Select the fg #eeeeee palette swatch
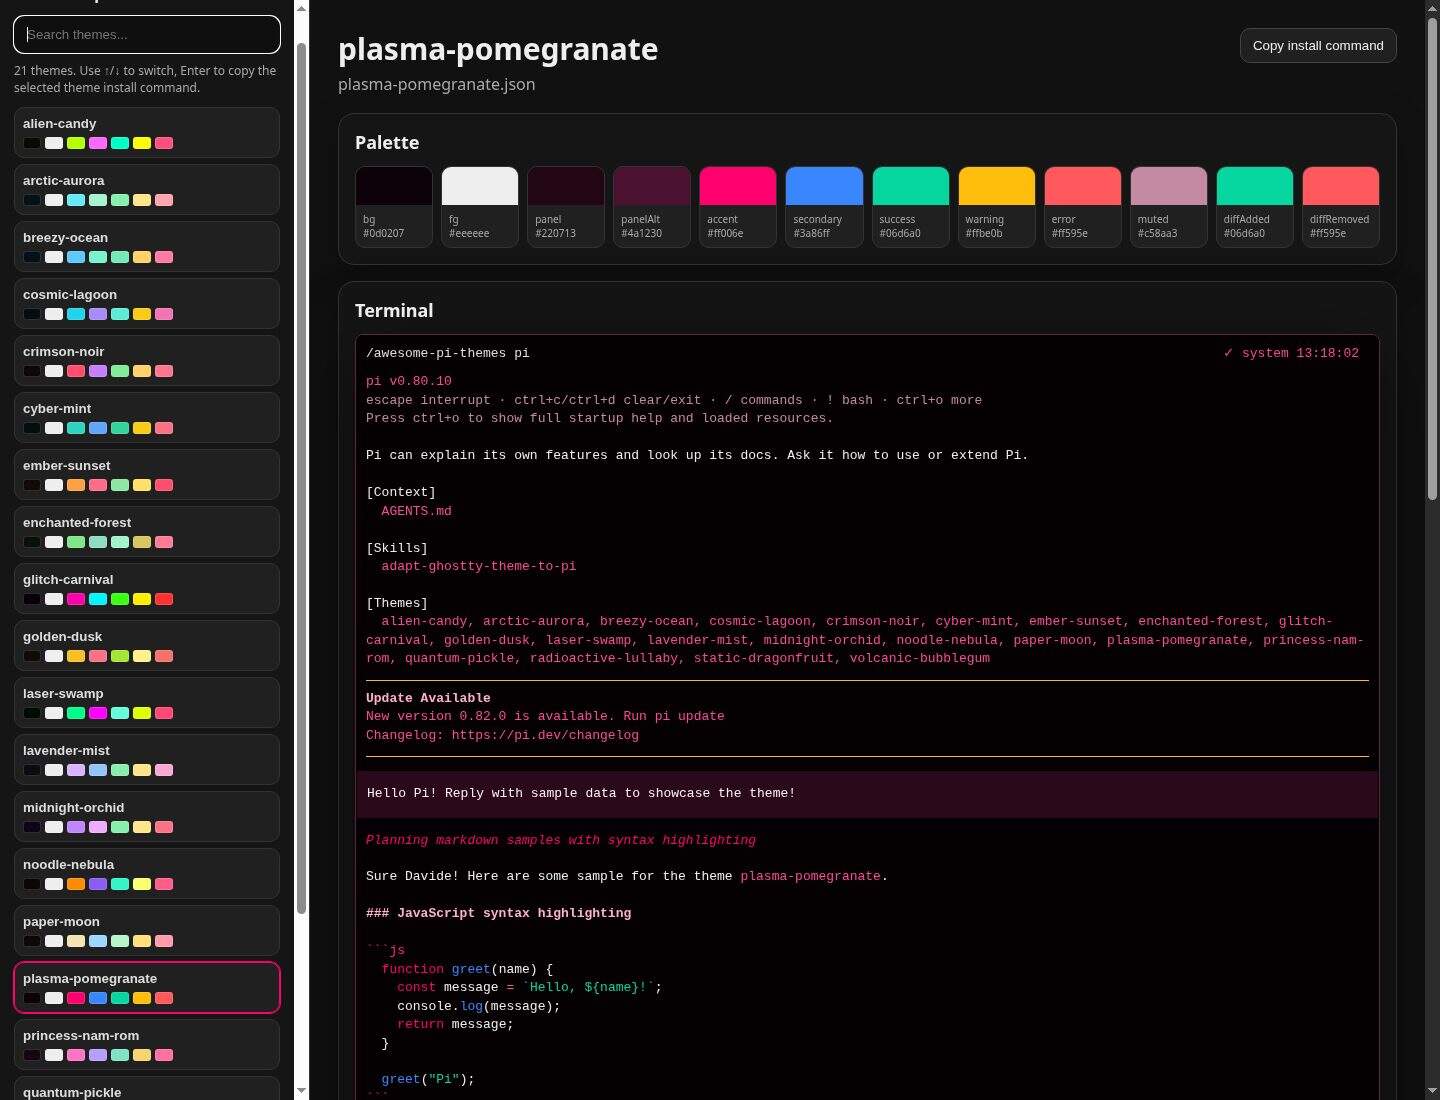 (x=480, y=206)
